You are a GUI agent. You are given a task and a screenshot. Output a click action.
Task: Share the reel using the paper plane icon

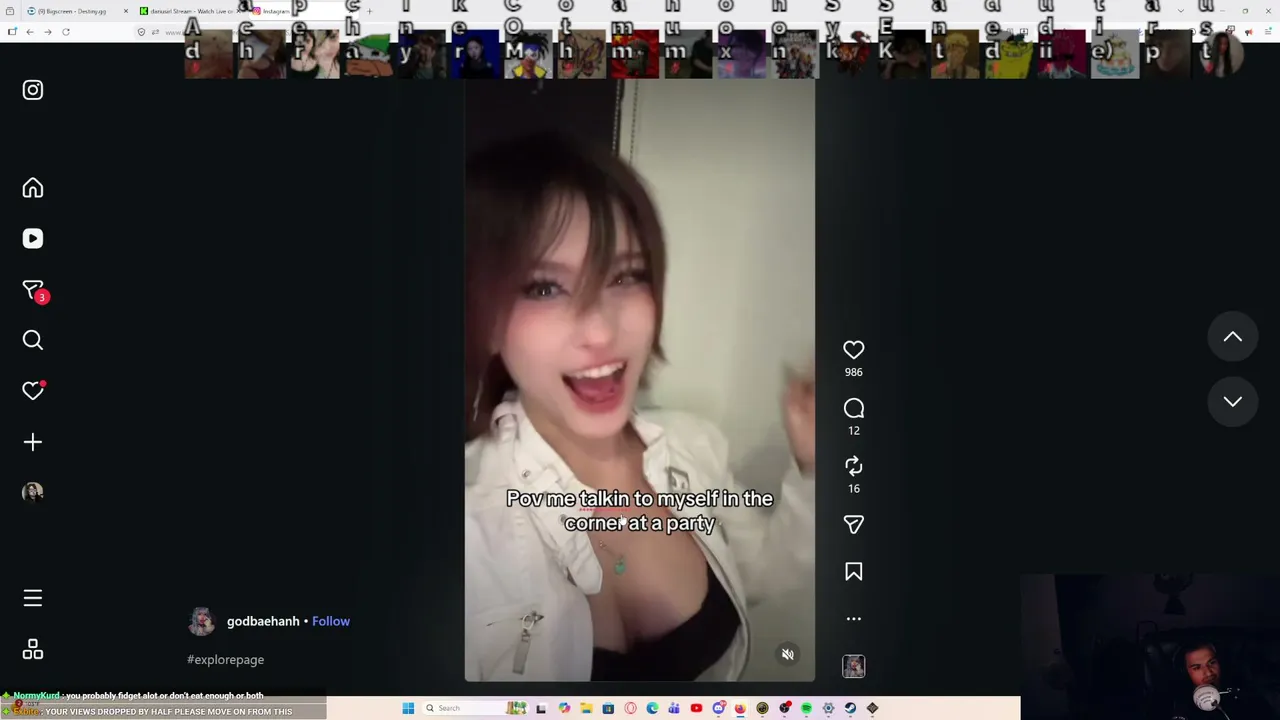853,524
